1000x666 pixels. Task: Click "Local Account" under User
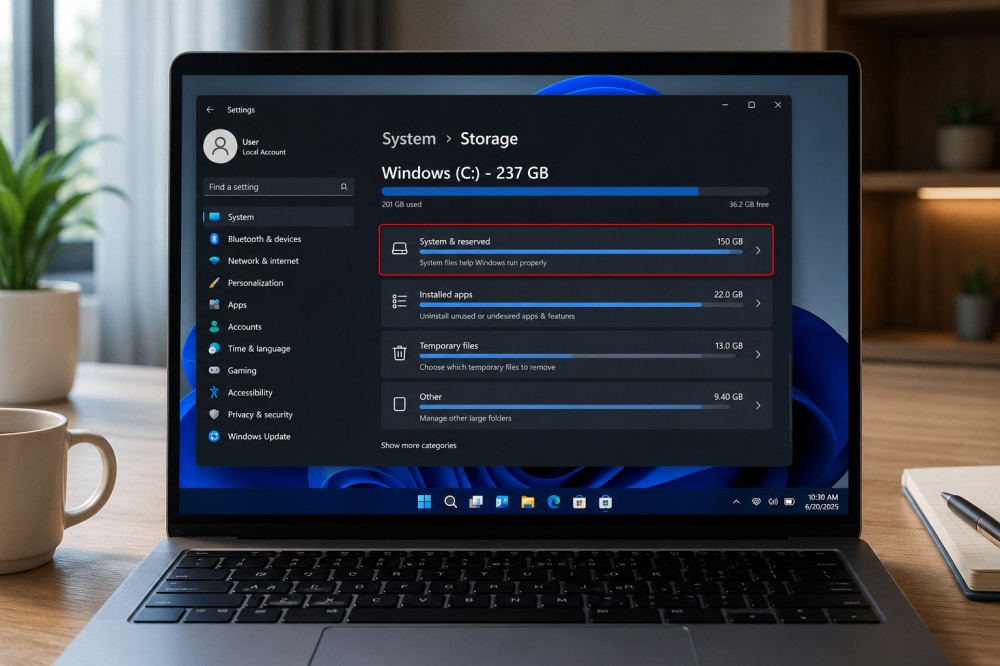(x=264, y=152)
